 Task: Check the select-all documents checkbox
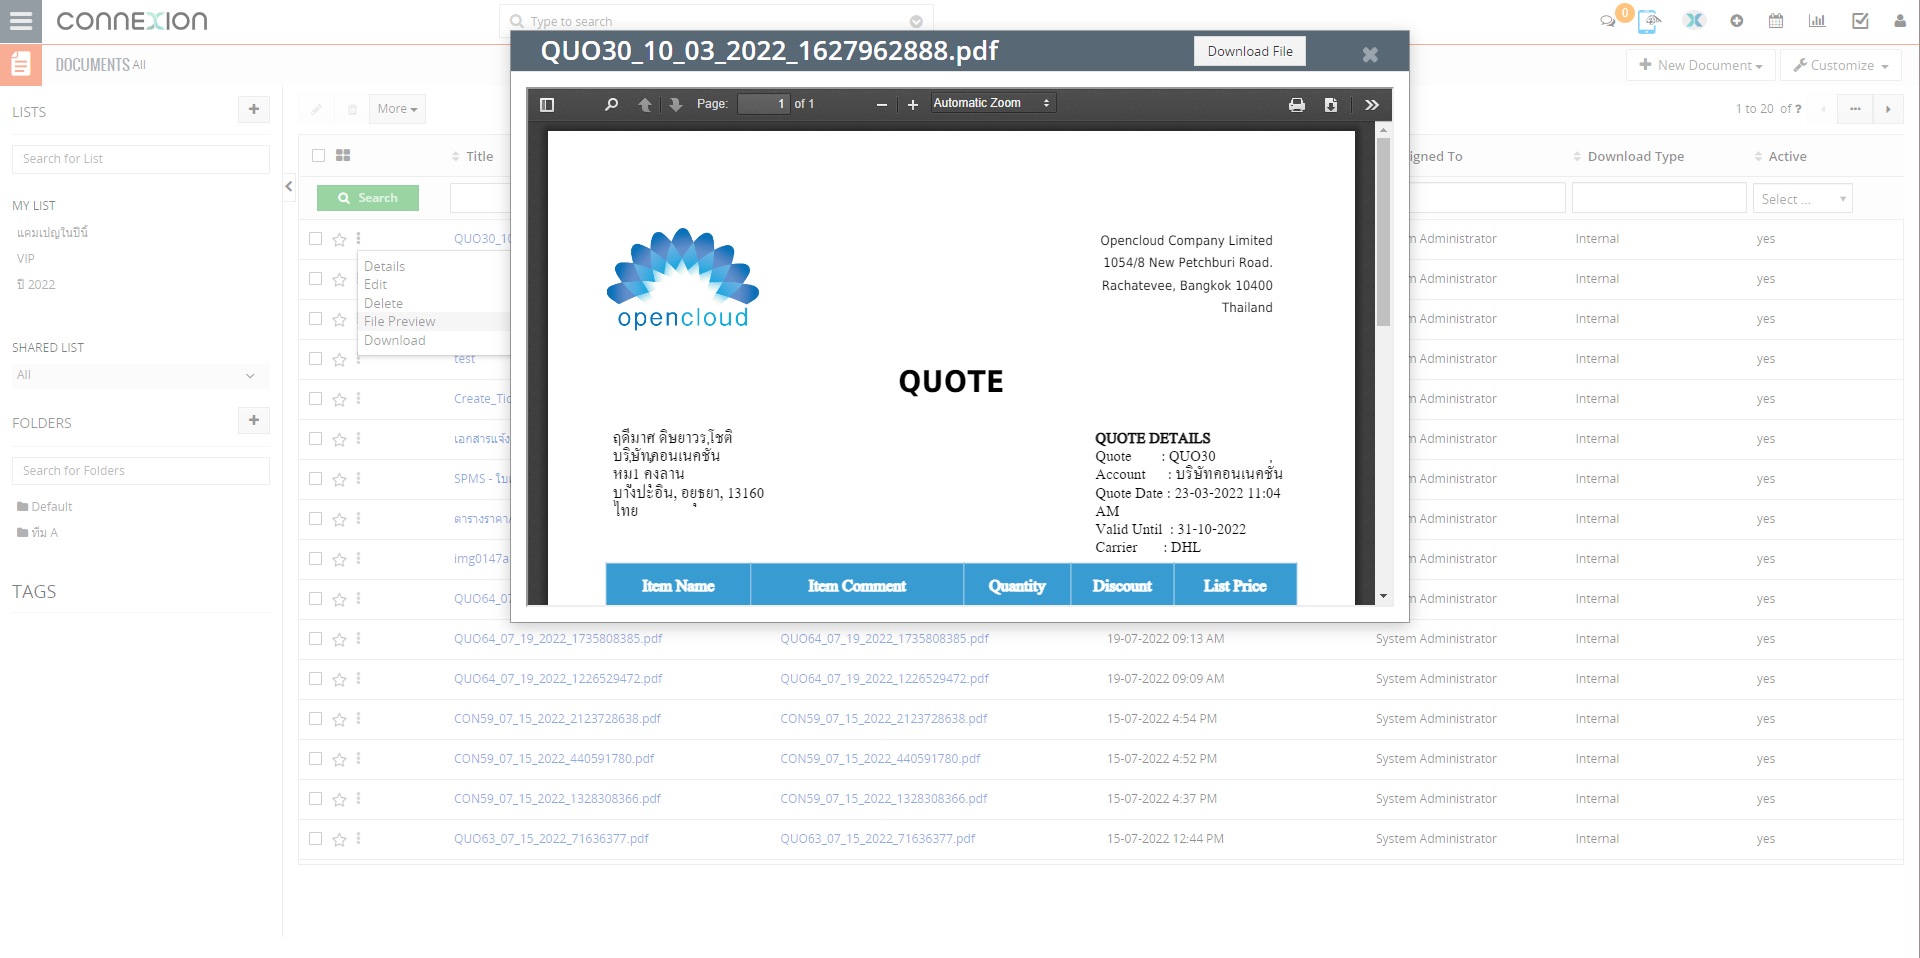318,156
